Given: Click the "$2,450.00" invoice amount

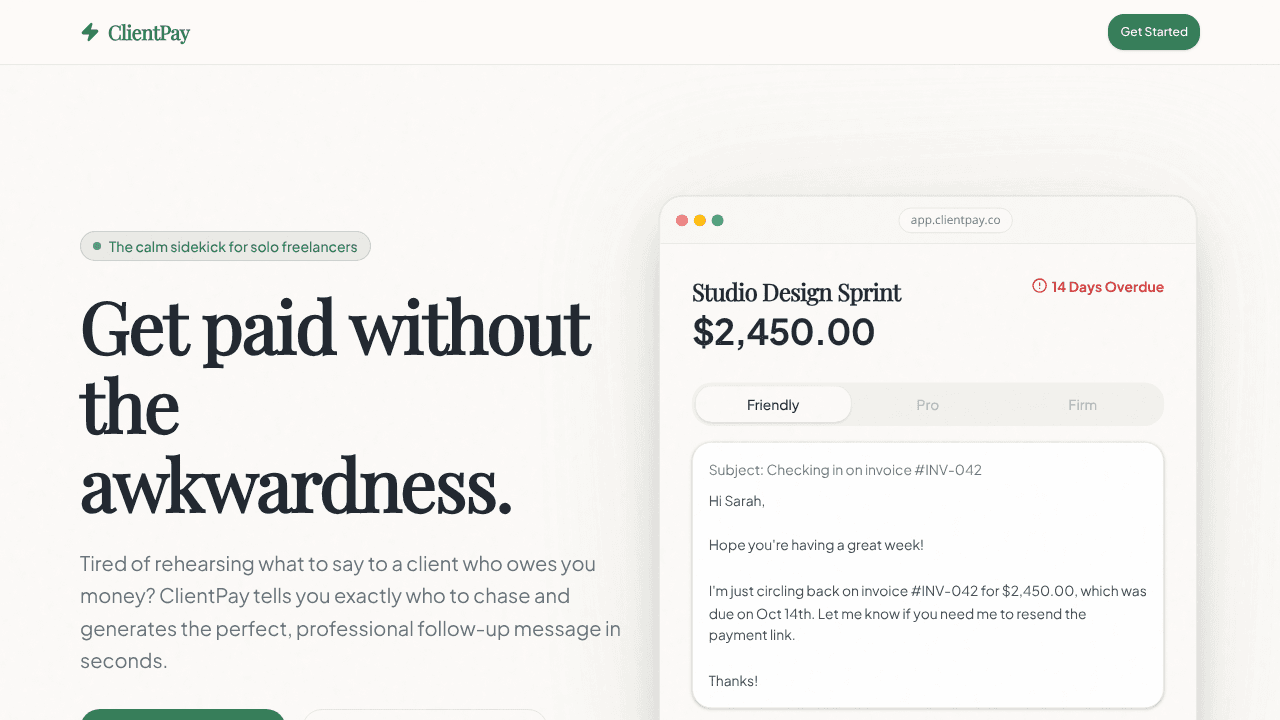Looking at the screenshot, I should click(784, 332).
